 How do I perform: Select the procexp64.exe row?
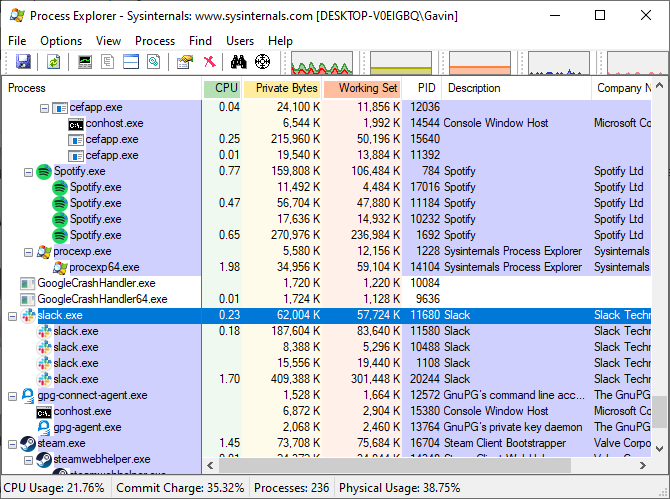326,267
